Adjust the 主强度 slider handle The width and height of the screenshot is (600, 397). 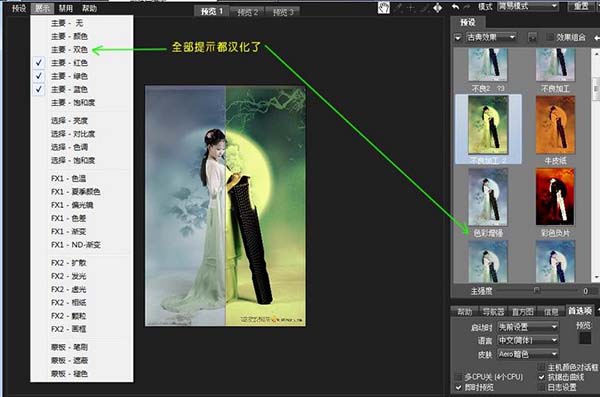[x=536, y=290]
